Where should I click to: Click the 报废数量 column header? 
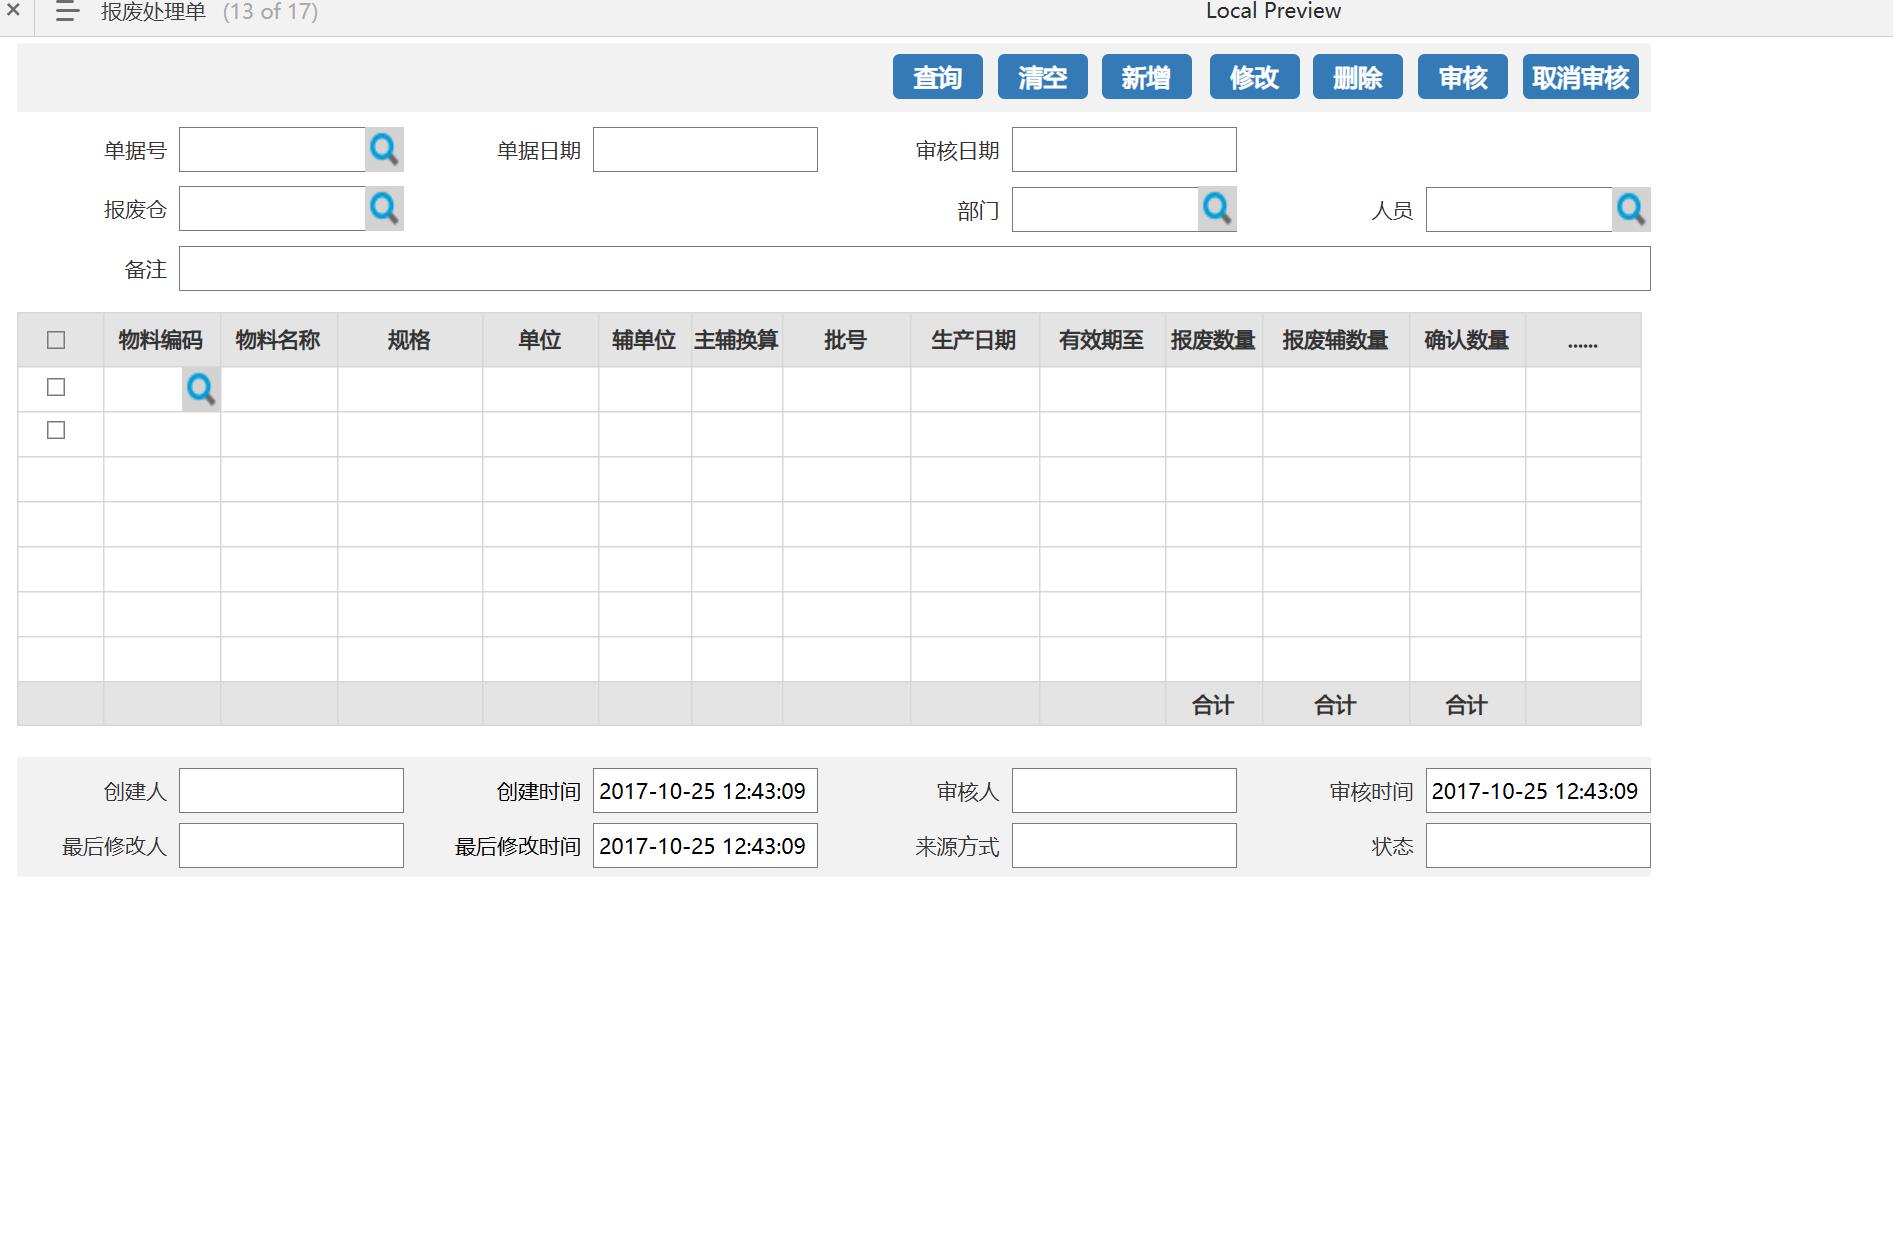point(1214,340)
